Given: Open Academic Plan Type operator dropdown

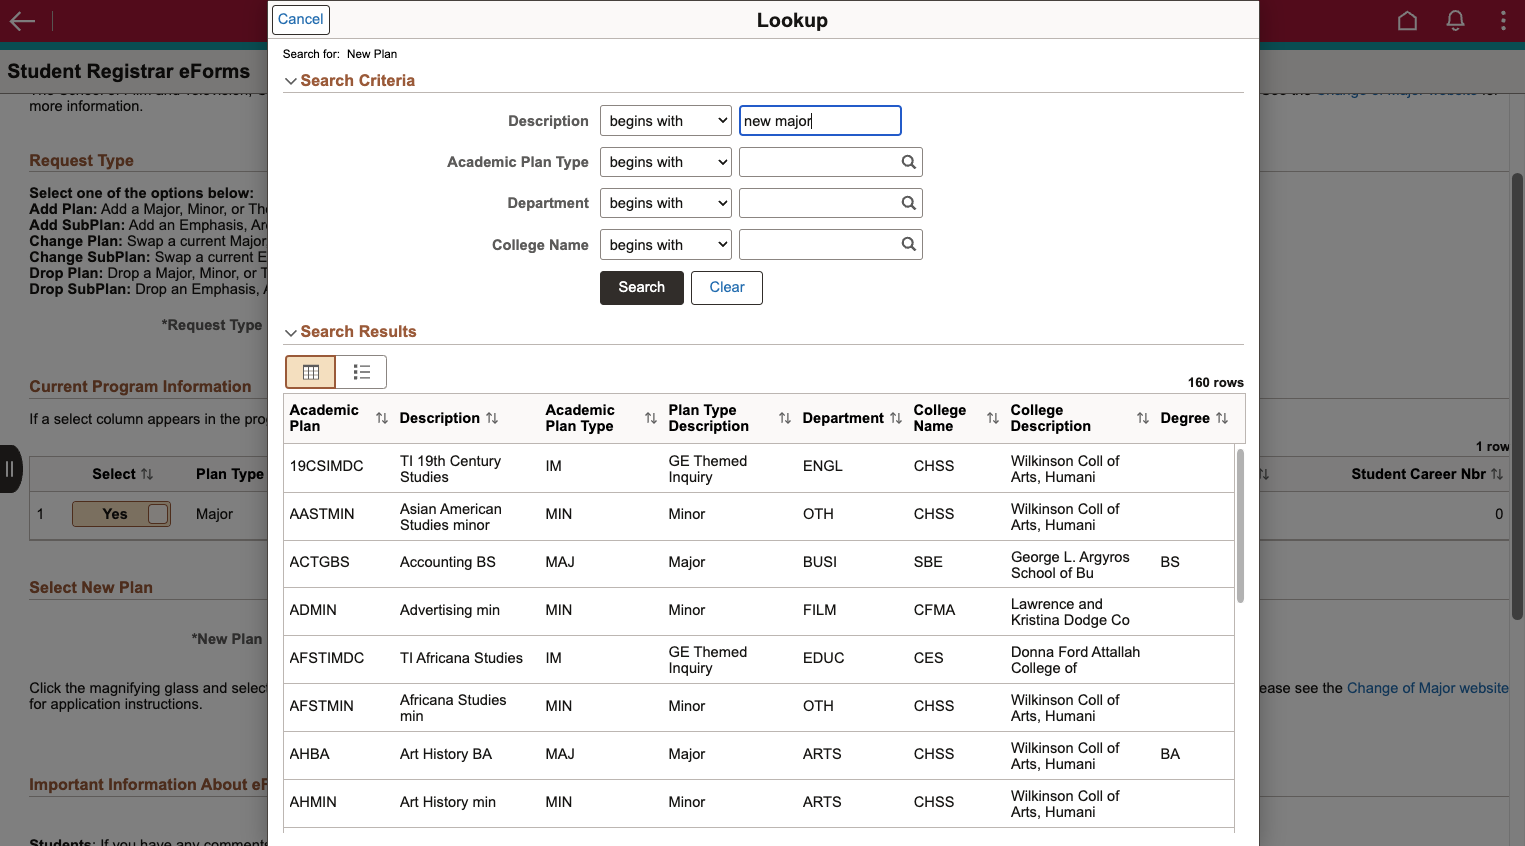Looking at the screenshot, I should (666, 162).
